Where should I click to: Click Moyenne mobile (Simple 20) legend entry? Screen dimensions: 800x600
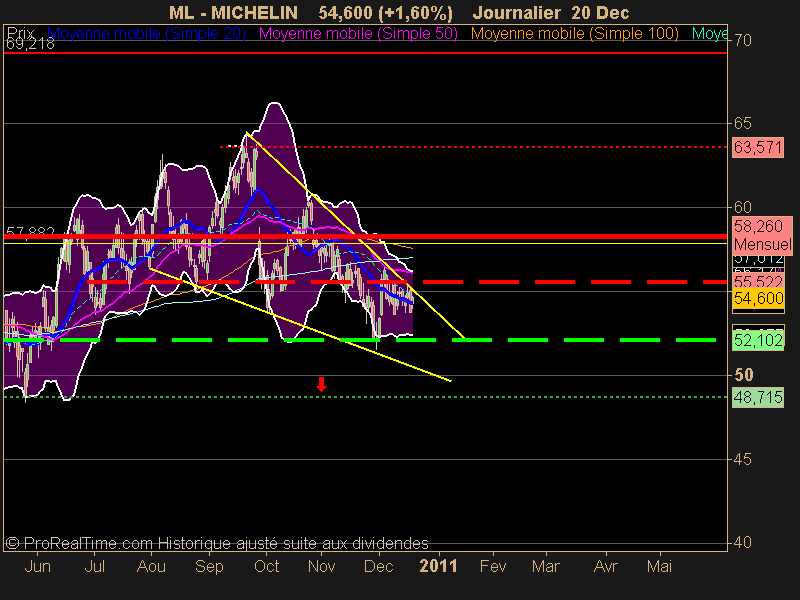(146, 34)
